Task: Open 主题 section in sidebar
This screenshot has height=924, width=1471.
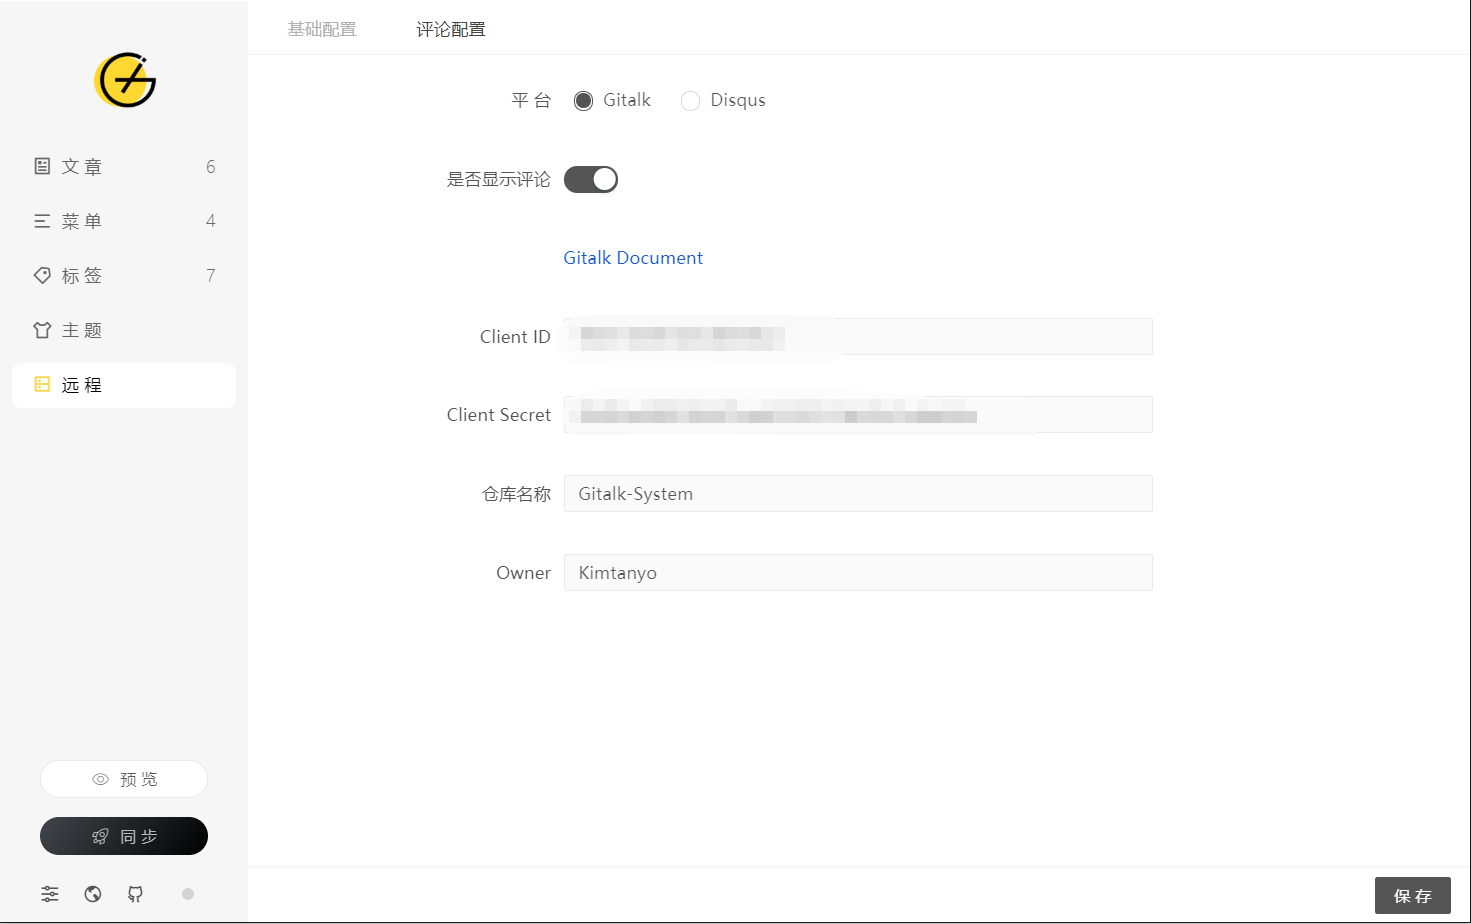Action: (124, 330)
